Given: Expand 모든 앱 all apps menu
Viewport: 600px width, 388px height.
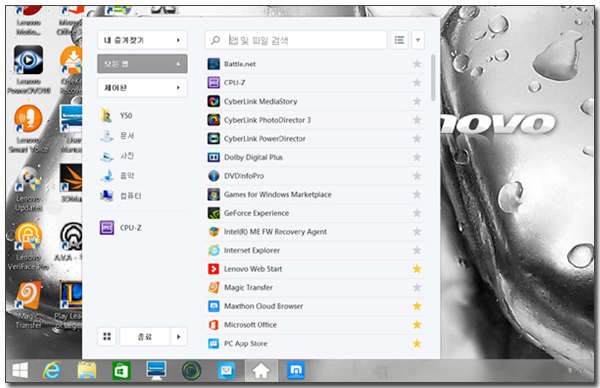Looking at the screenshot, I should click(x=142, y=64).
